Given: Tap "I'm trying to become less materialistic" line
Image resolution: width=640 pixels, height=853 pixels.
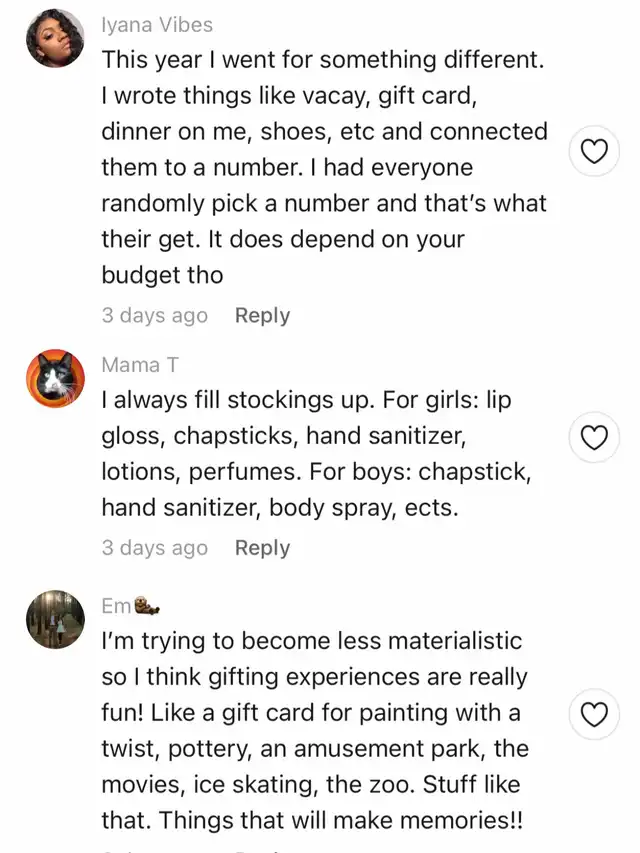Looking at the screenshot, I should pos(312,641).
